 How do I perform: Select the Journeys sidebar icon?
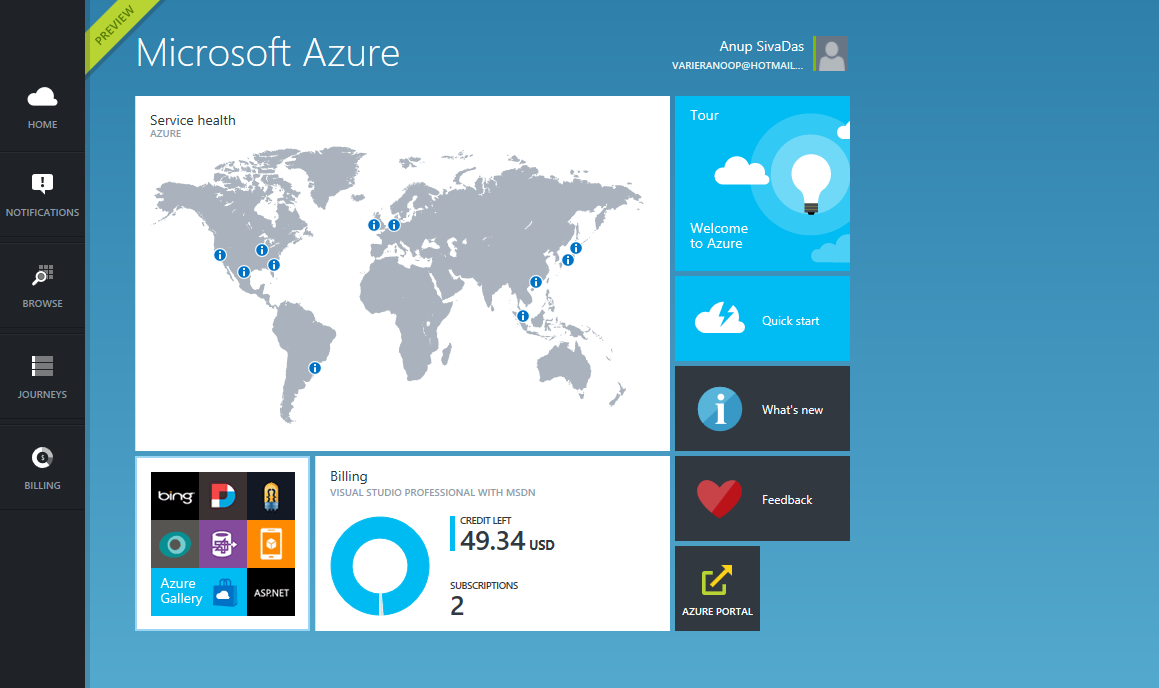[42, 366]
